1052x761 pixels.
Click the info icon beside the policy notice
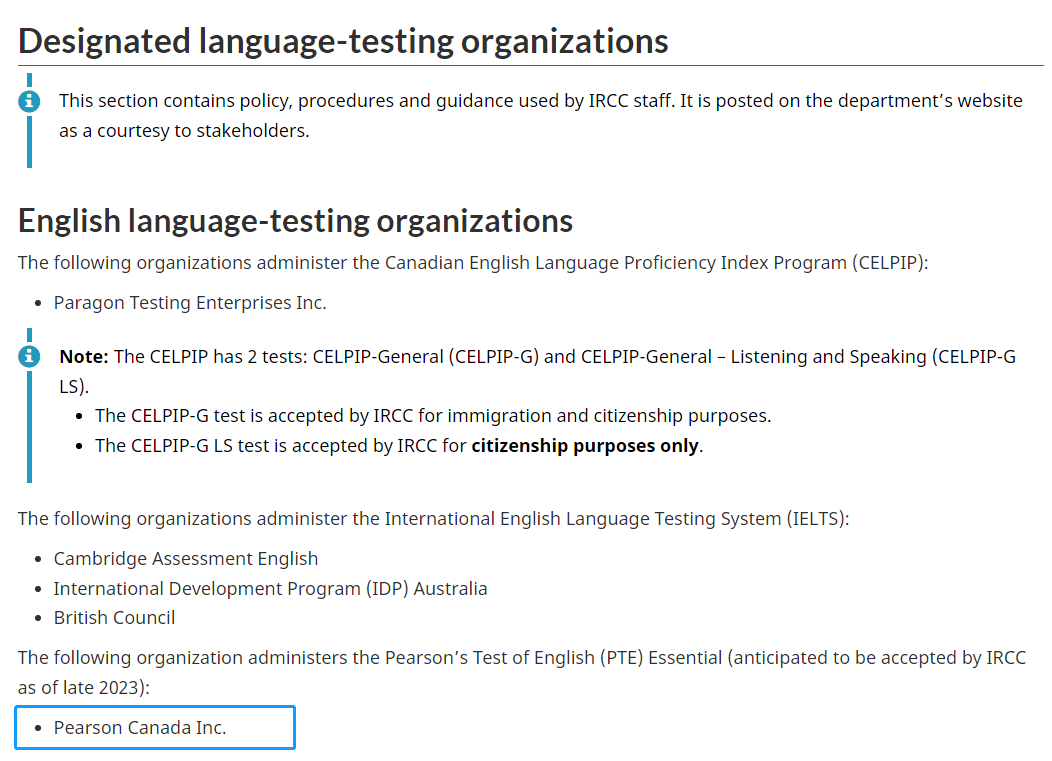30,100
